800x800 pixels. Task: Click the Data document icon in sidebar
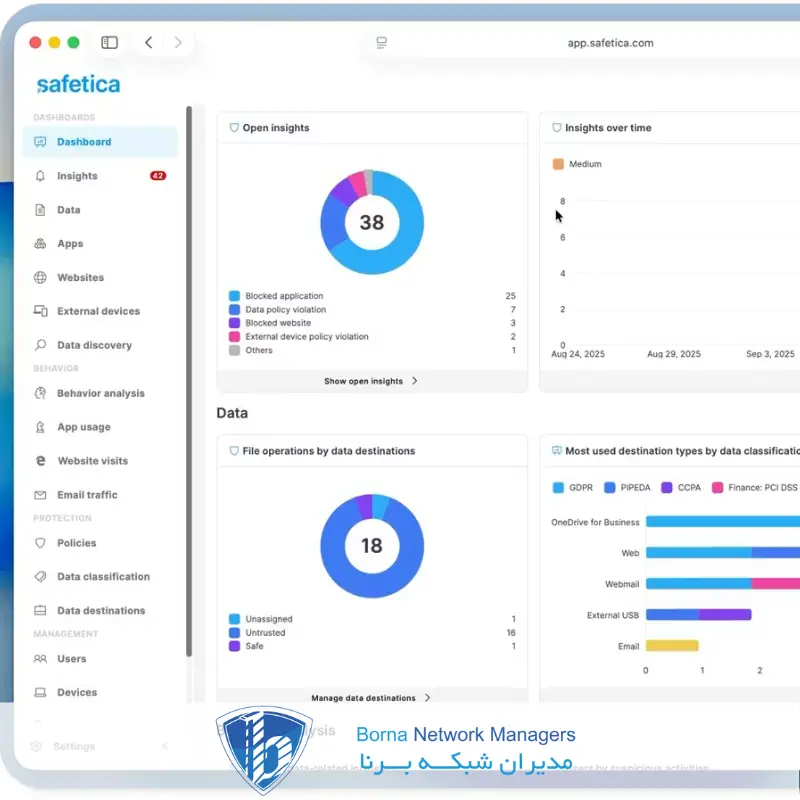click(40, 210)
